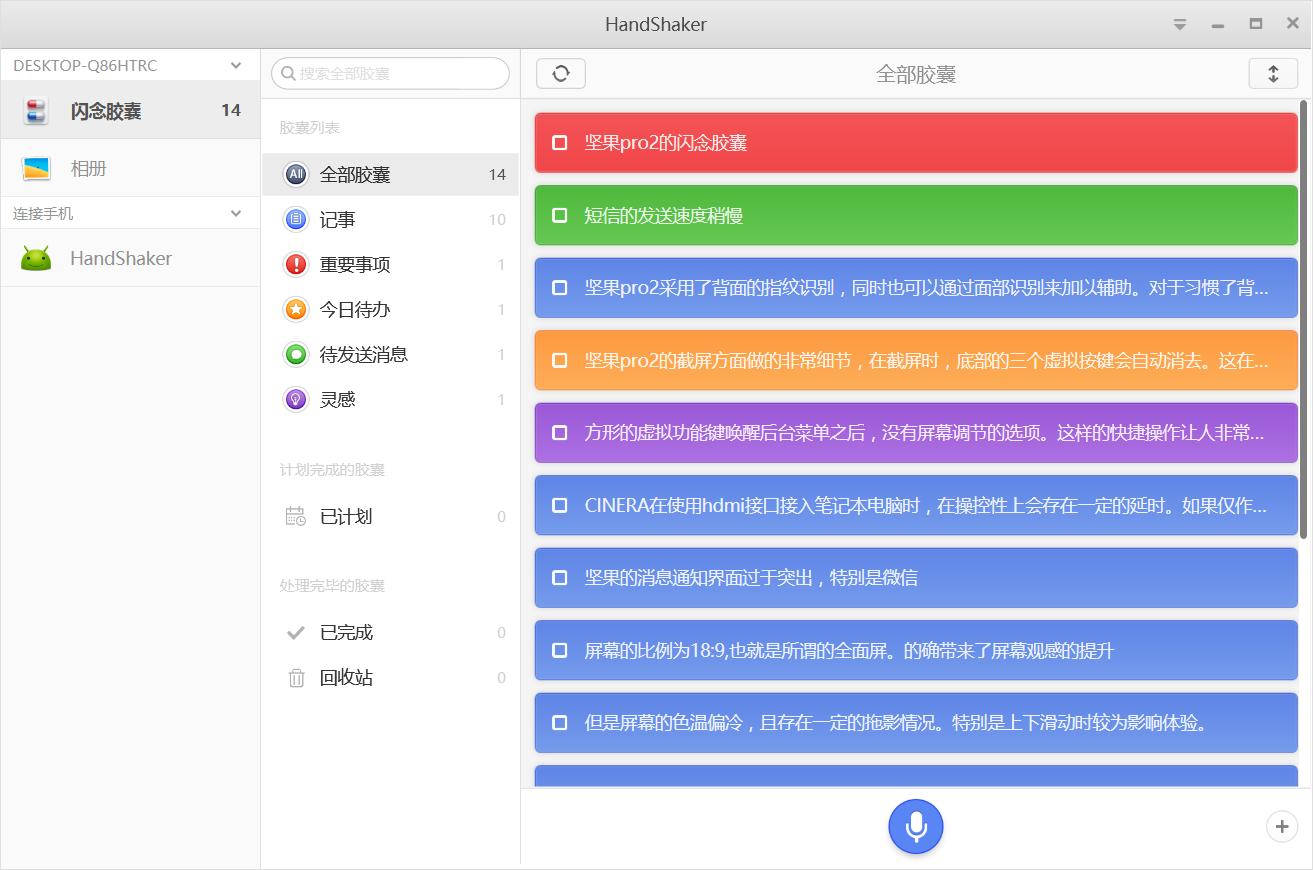This screenshot has width=1313, height=870.
Task: Check the checkbox on 坚果pro2的闪念胶囊 capsule
Action: tap(559, 143)
